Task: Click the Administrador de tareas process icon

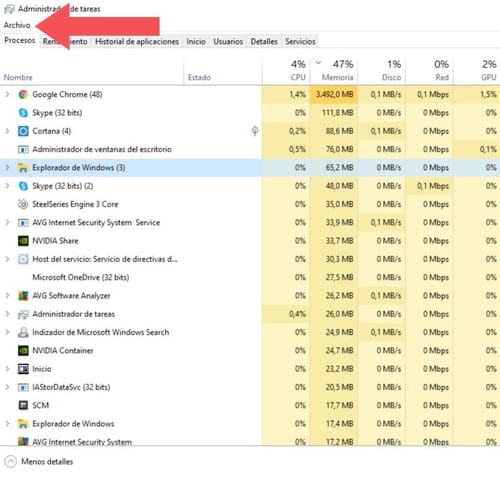Action: 23,314
